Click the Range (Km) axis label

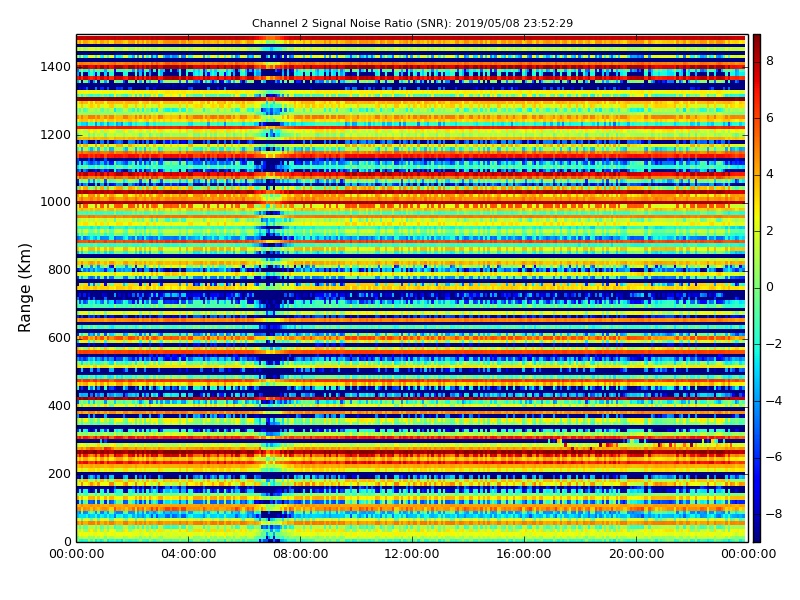(x=24, y=288)
